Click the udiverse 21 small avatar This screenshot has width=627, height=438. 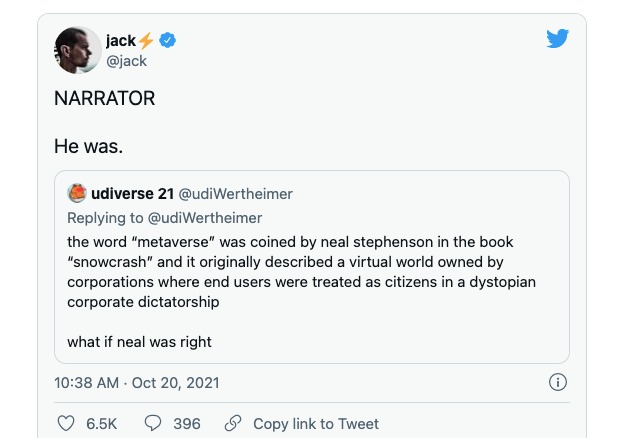[77, 193]
